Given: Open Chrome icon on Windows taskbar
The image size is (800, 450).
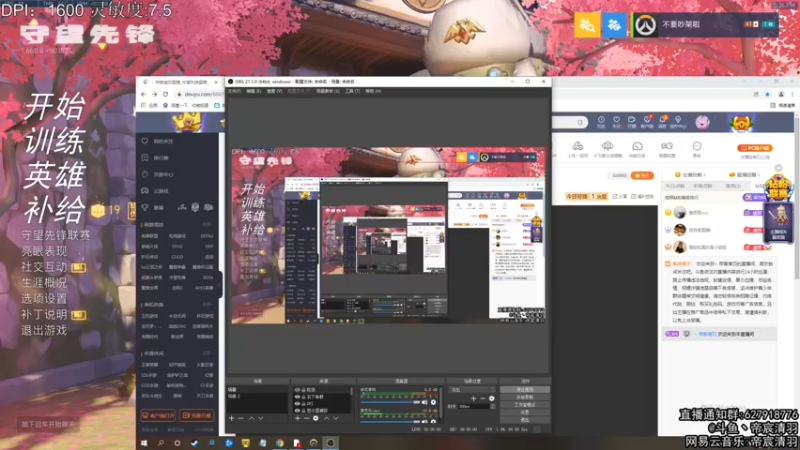Looking at the screenshot, I should tap(280, 443).
